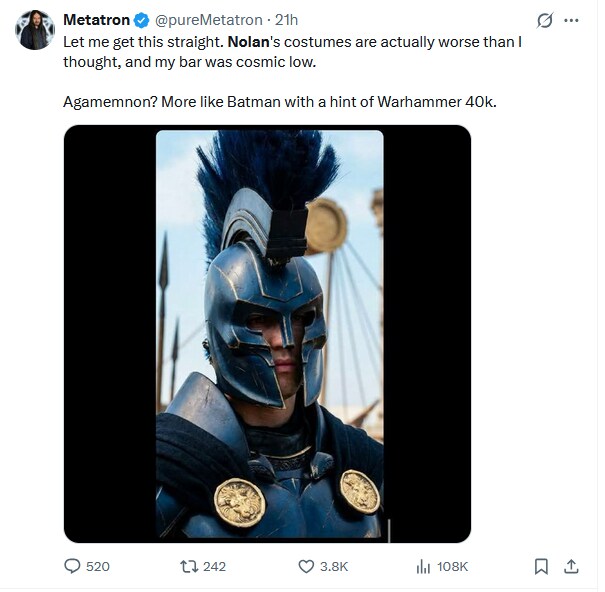Click the 21h post timestamp
605x592 pixels.
pyautogui.click(x=287, y=20)
